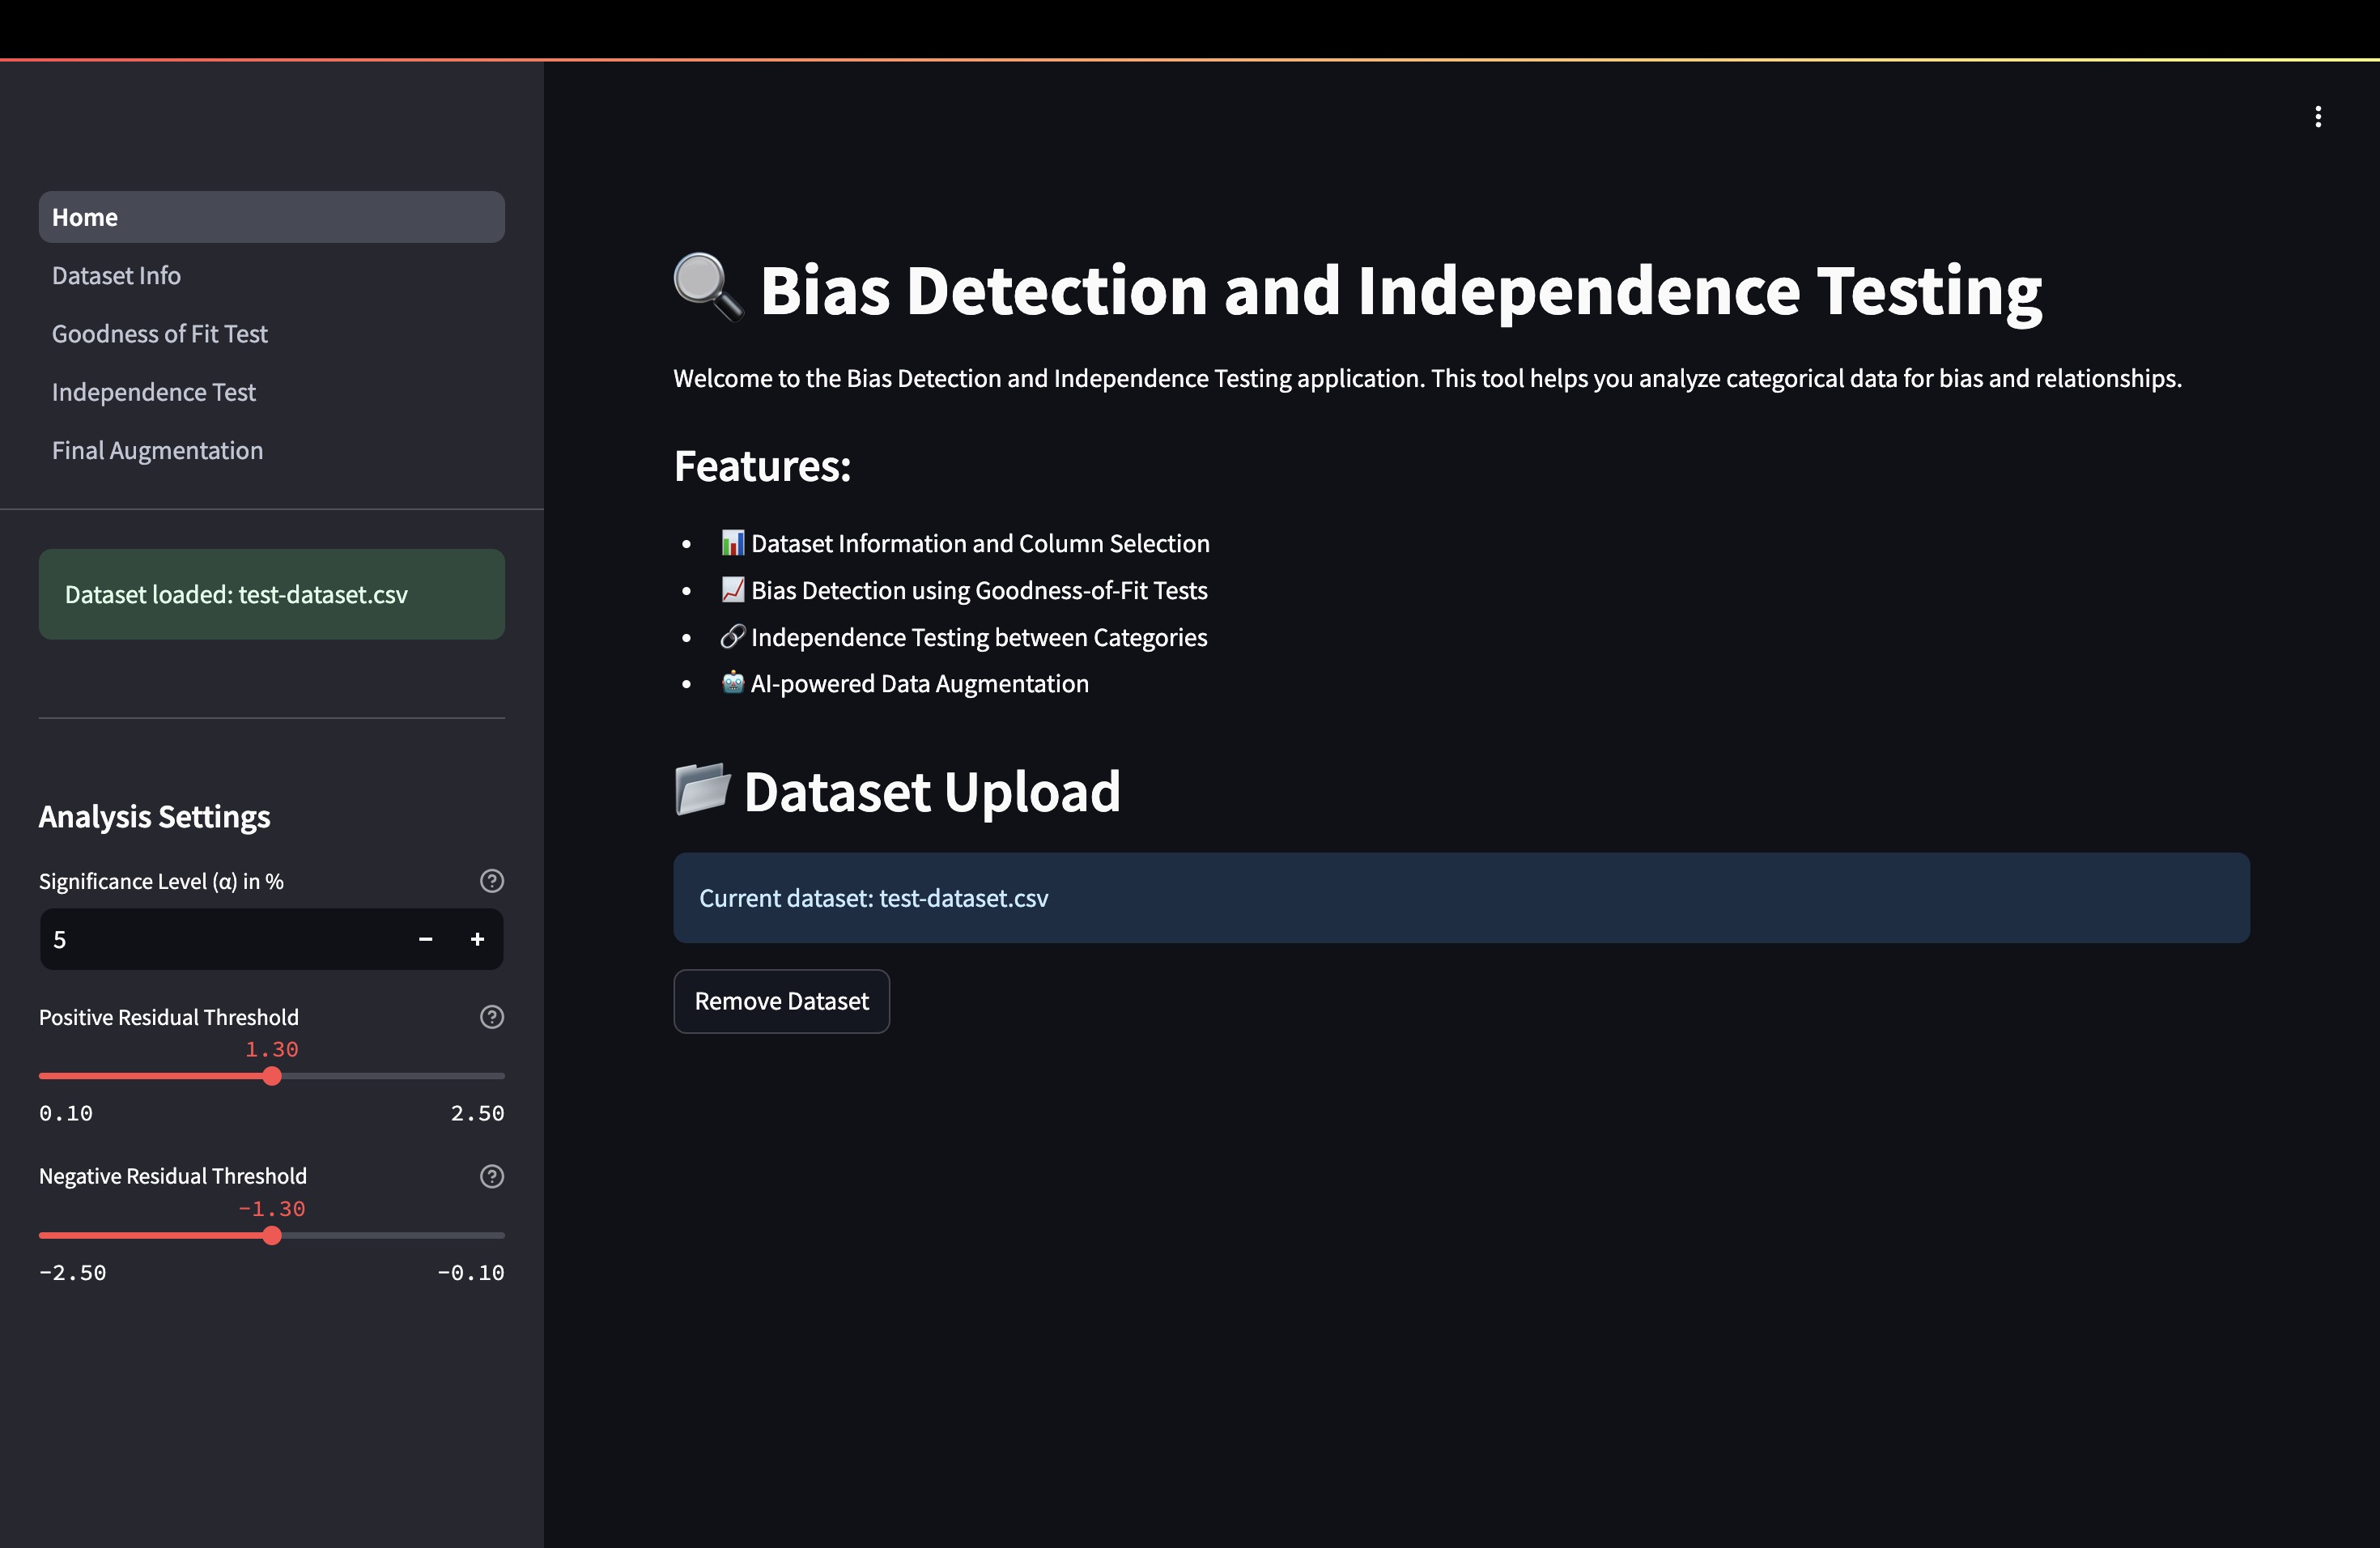Open the three-dot main menu
Screen dimensions: 2380x1548
[x=2317, y=117]
